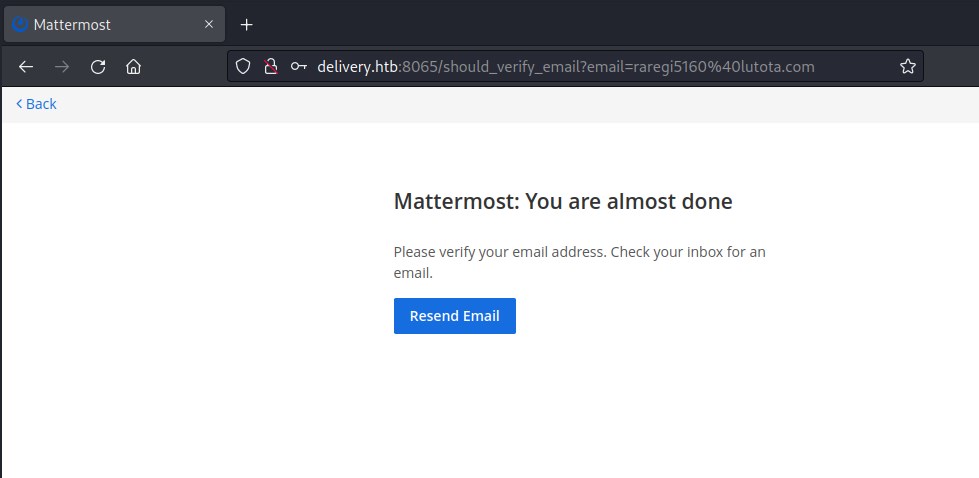Click the empty tab strip area
The width and height of the screenshot is (979, 478).
pyautogui.click(x=600, y=24)
